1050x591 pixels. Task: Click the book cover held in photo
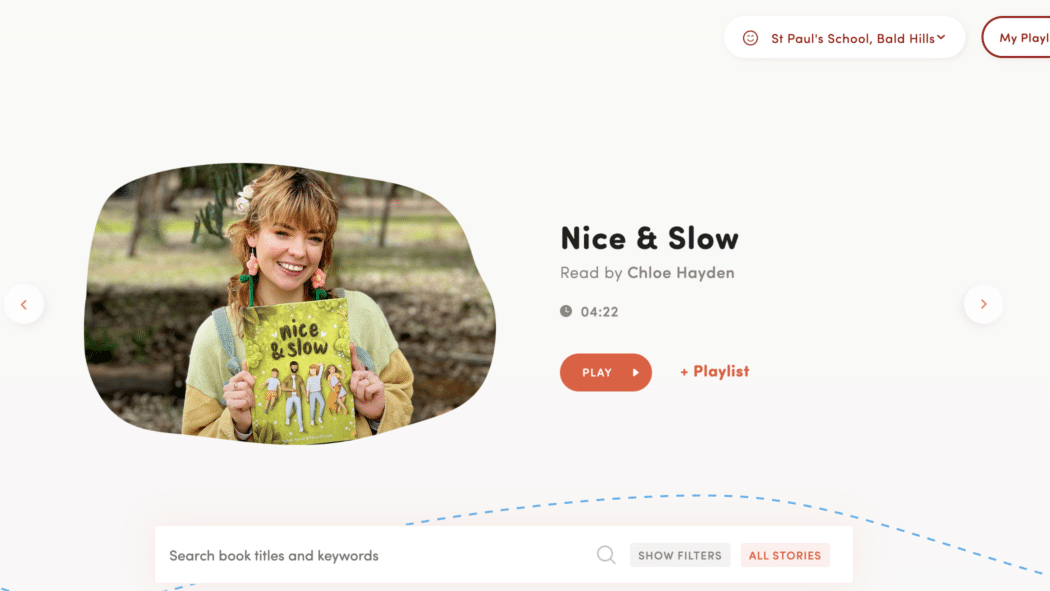[299, 371]
